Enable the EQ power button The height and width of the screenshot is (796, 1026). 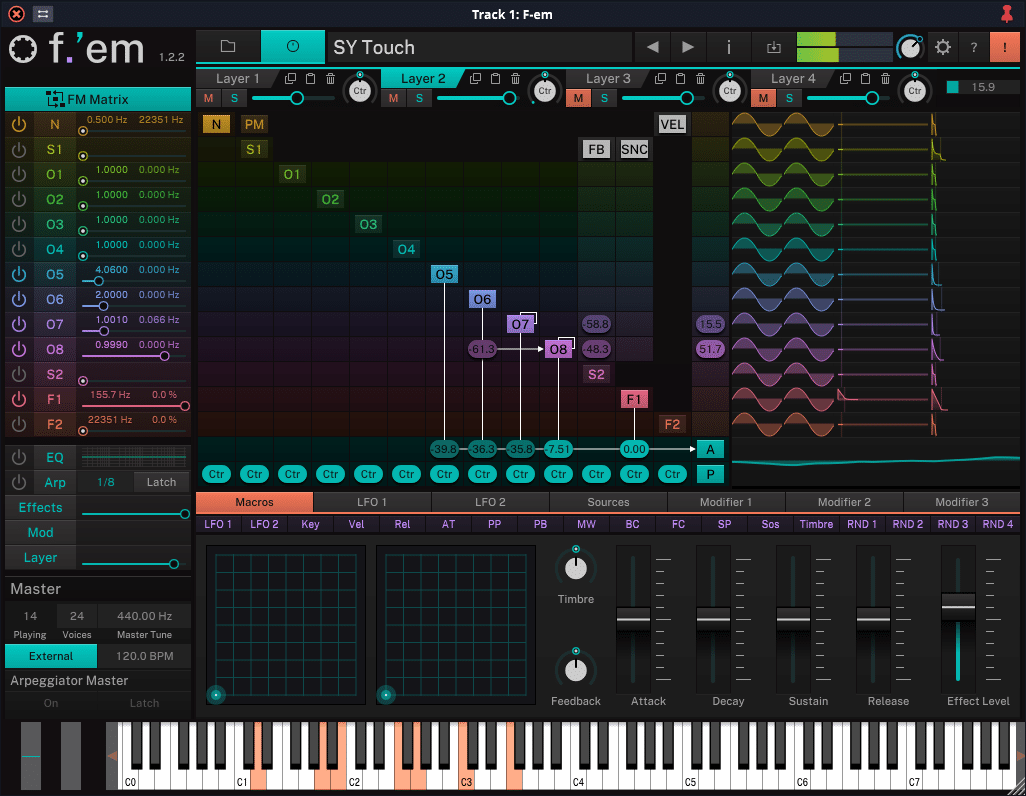[x=19, y=457]
